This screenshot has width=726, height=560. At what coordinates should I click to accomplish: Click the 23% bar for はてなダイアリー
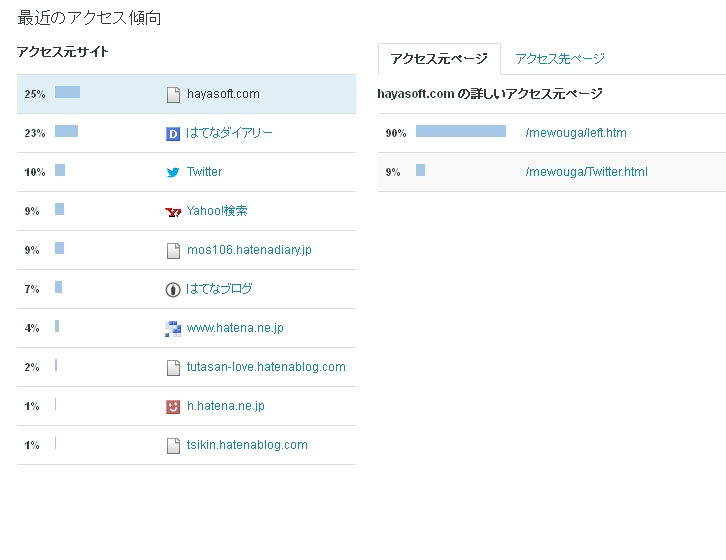[67, 131]
